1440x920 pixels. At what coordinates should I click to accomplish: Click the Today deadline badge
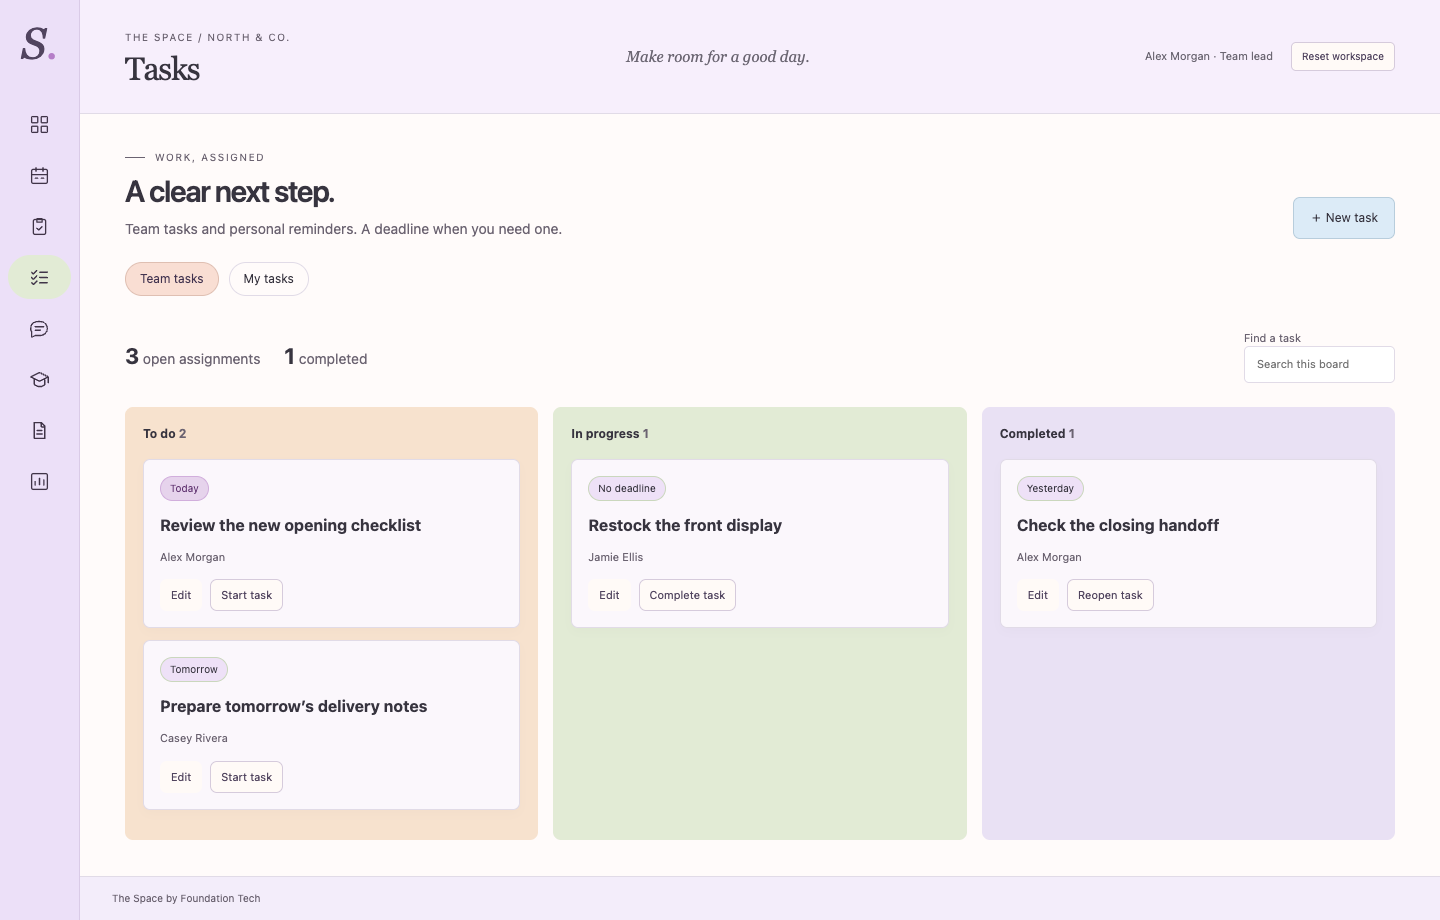click(184, 489)
